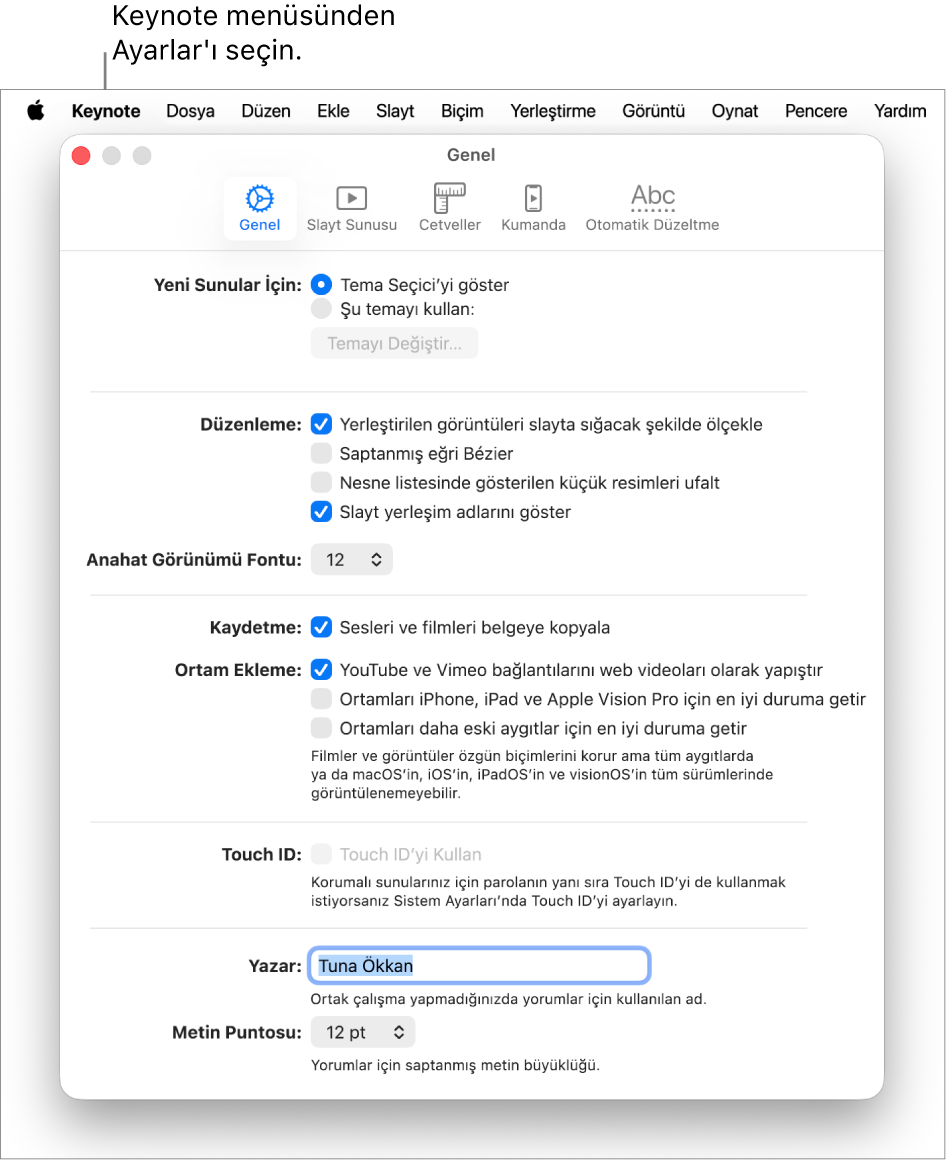
Task: Click the Genel window title
Action: click(x=471, y=155)
